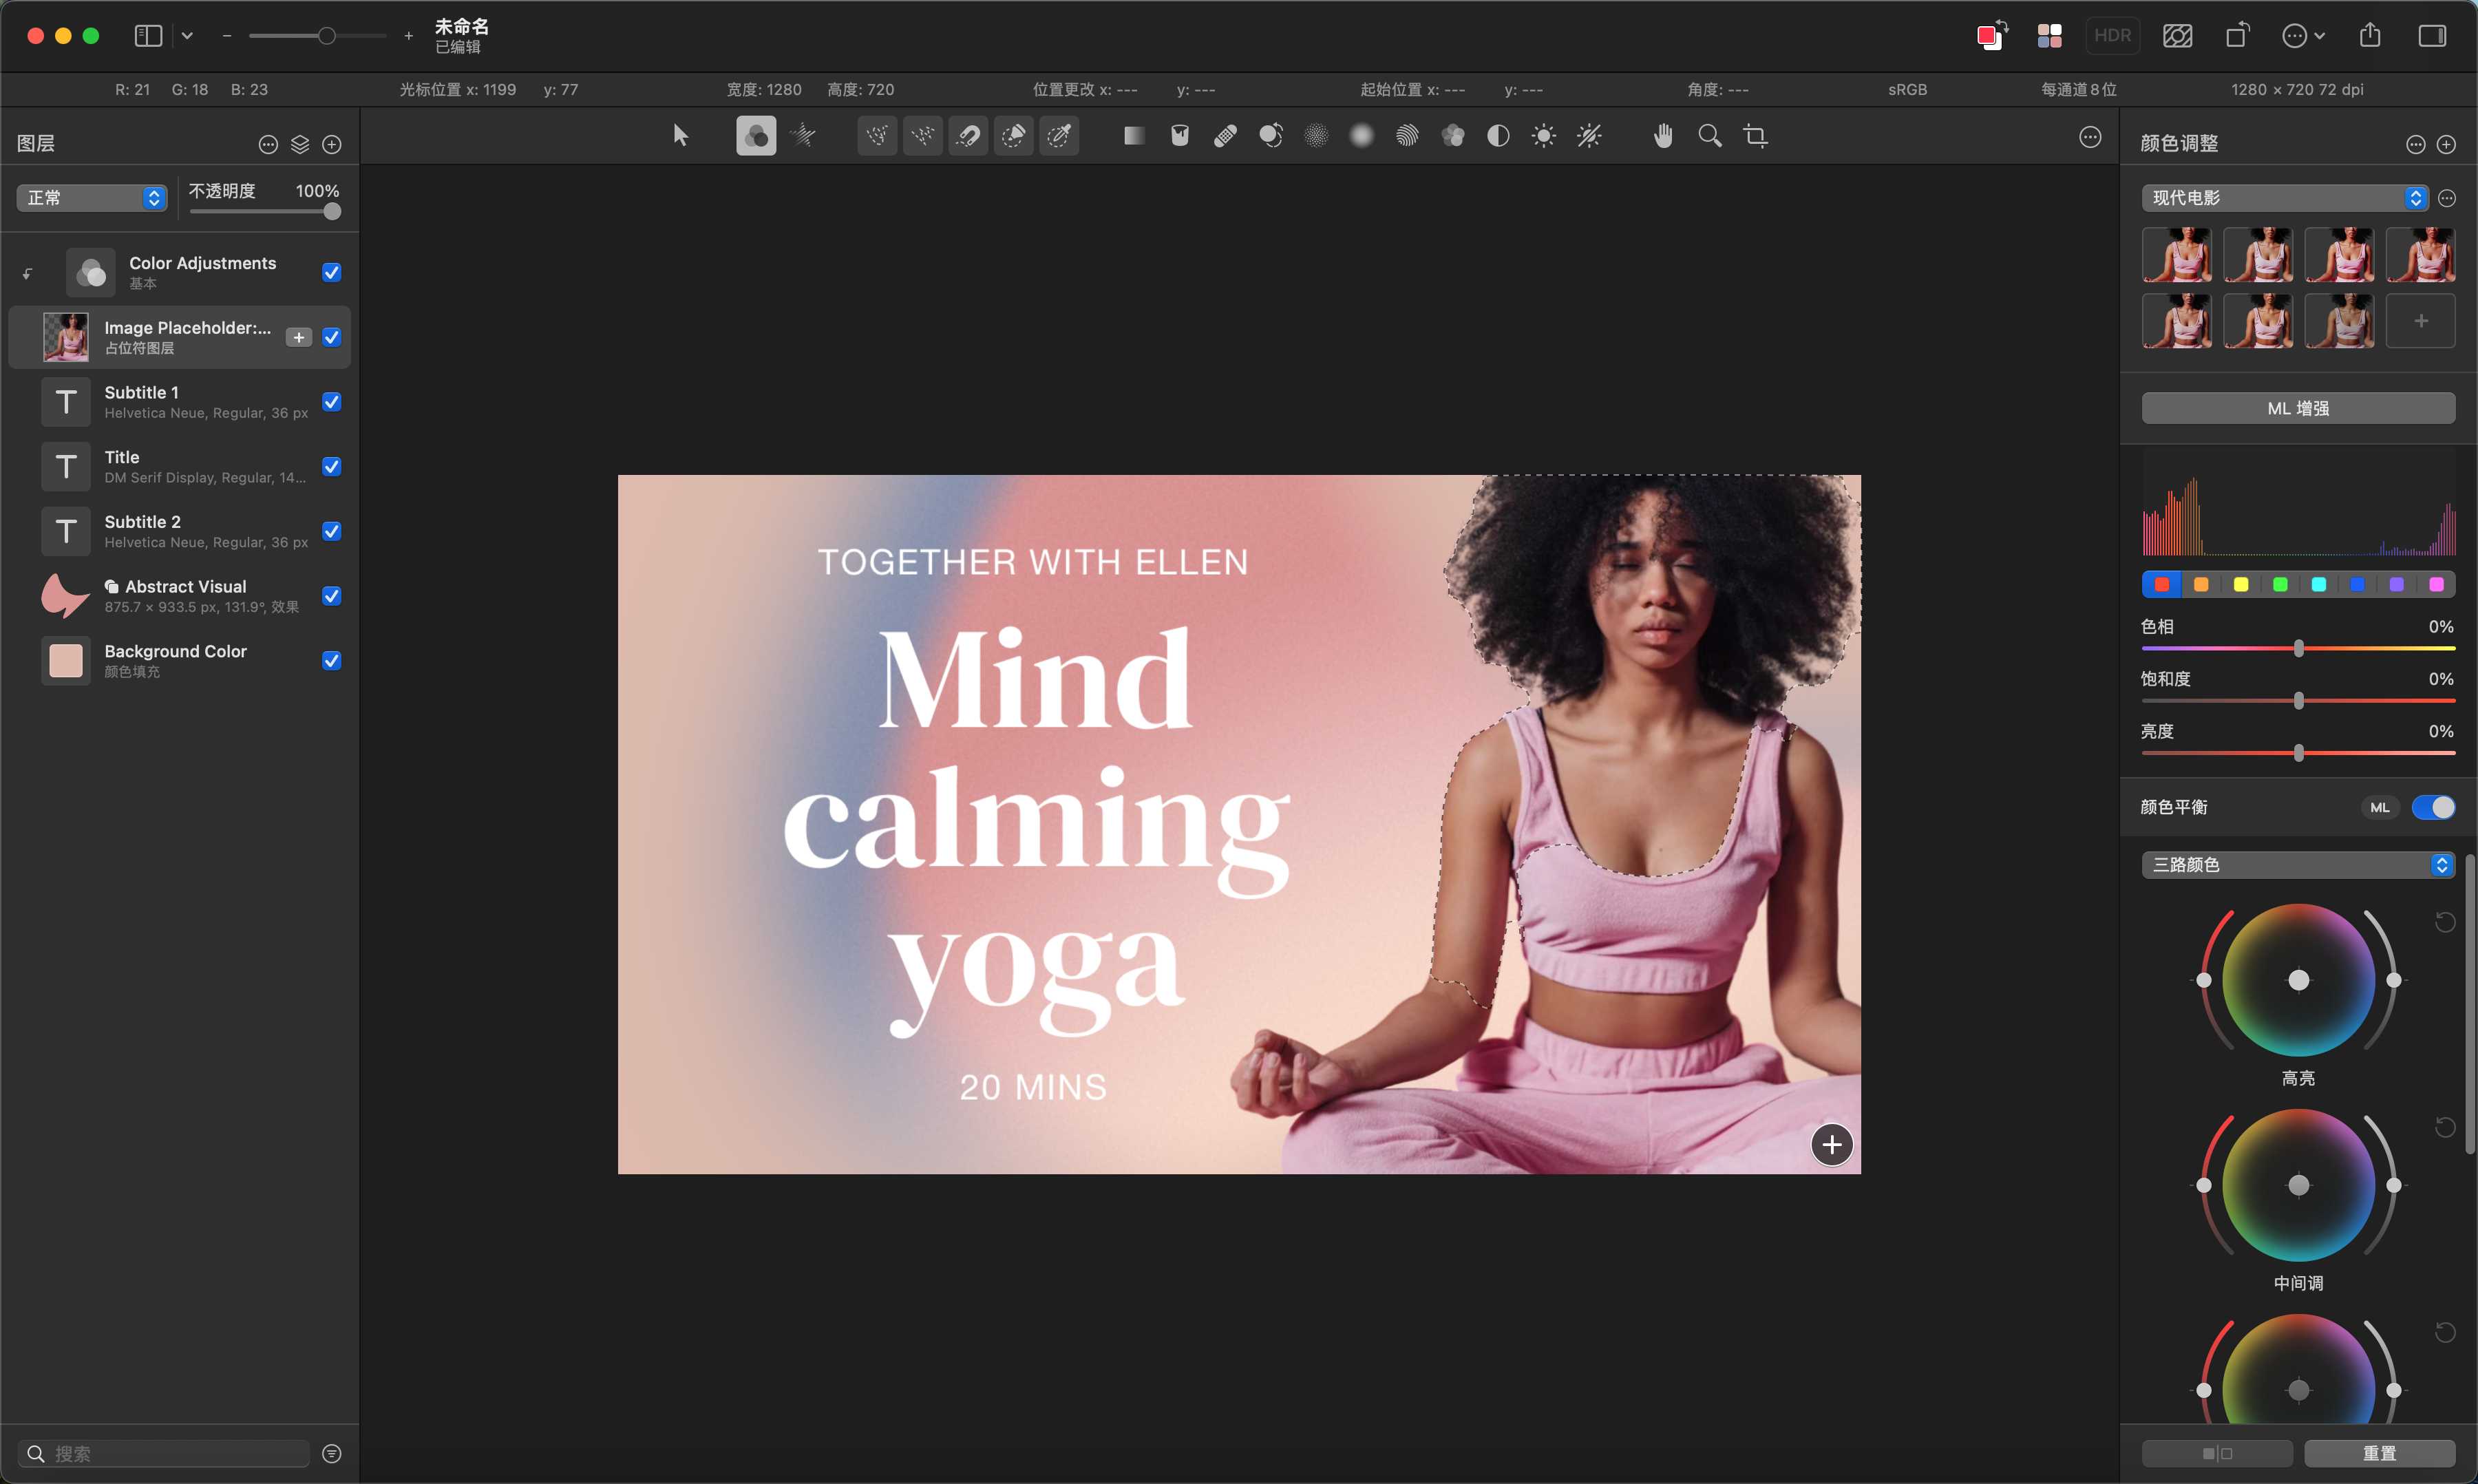Click the opacity slider knob
The image size is (2478, 1484).
pos(332,211)
